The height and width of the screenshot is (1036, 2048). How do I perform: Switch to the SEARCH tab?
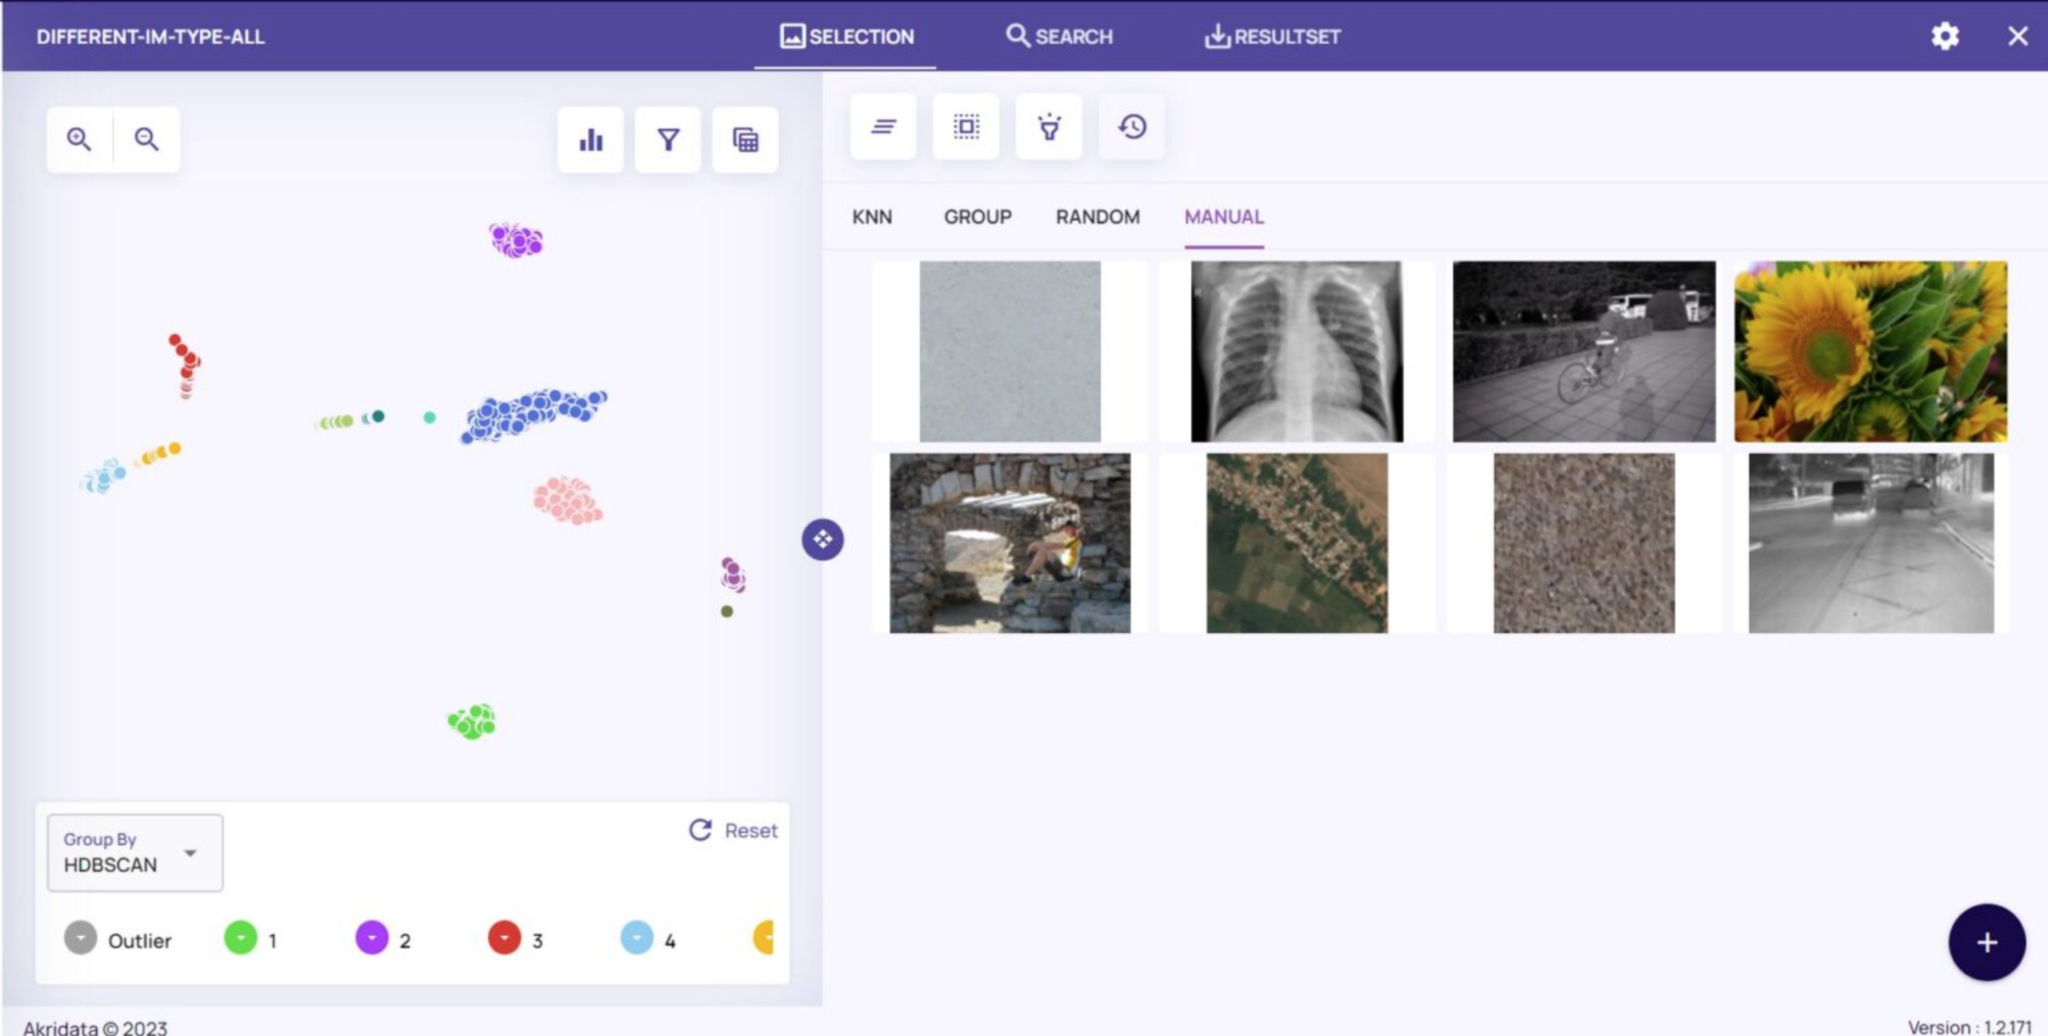point(1060,36)
